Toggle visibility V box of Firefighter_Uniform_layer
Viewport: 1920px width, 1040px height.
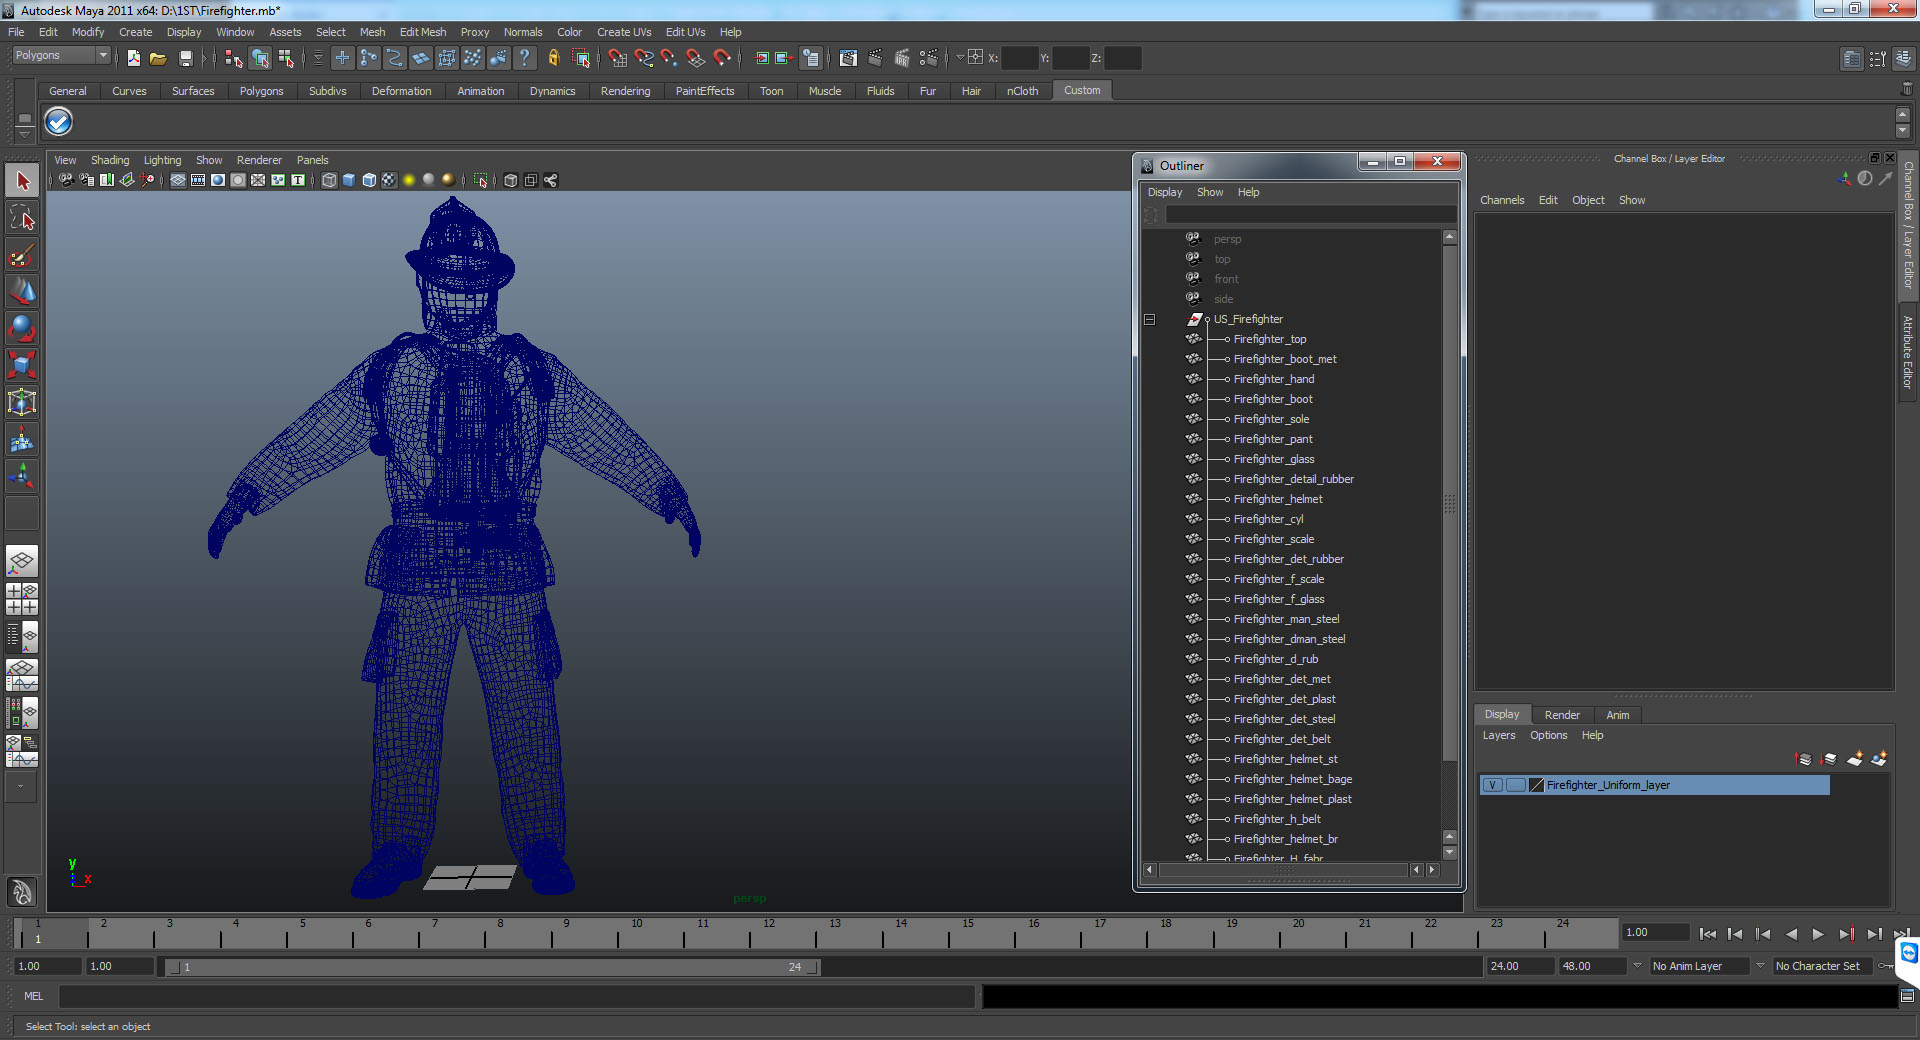[1492, 785]
